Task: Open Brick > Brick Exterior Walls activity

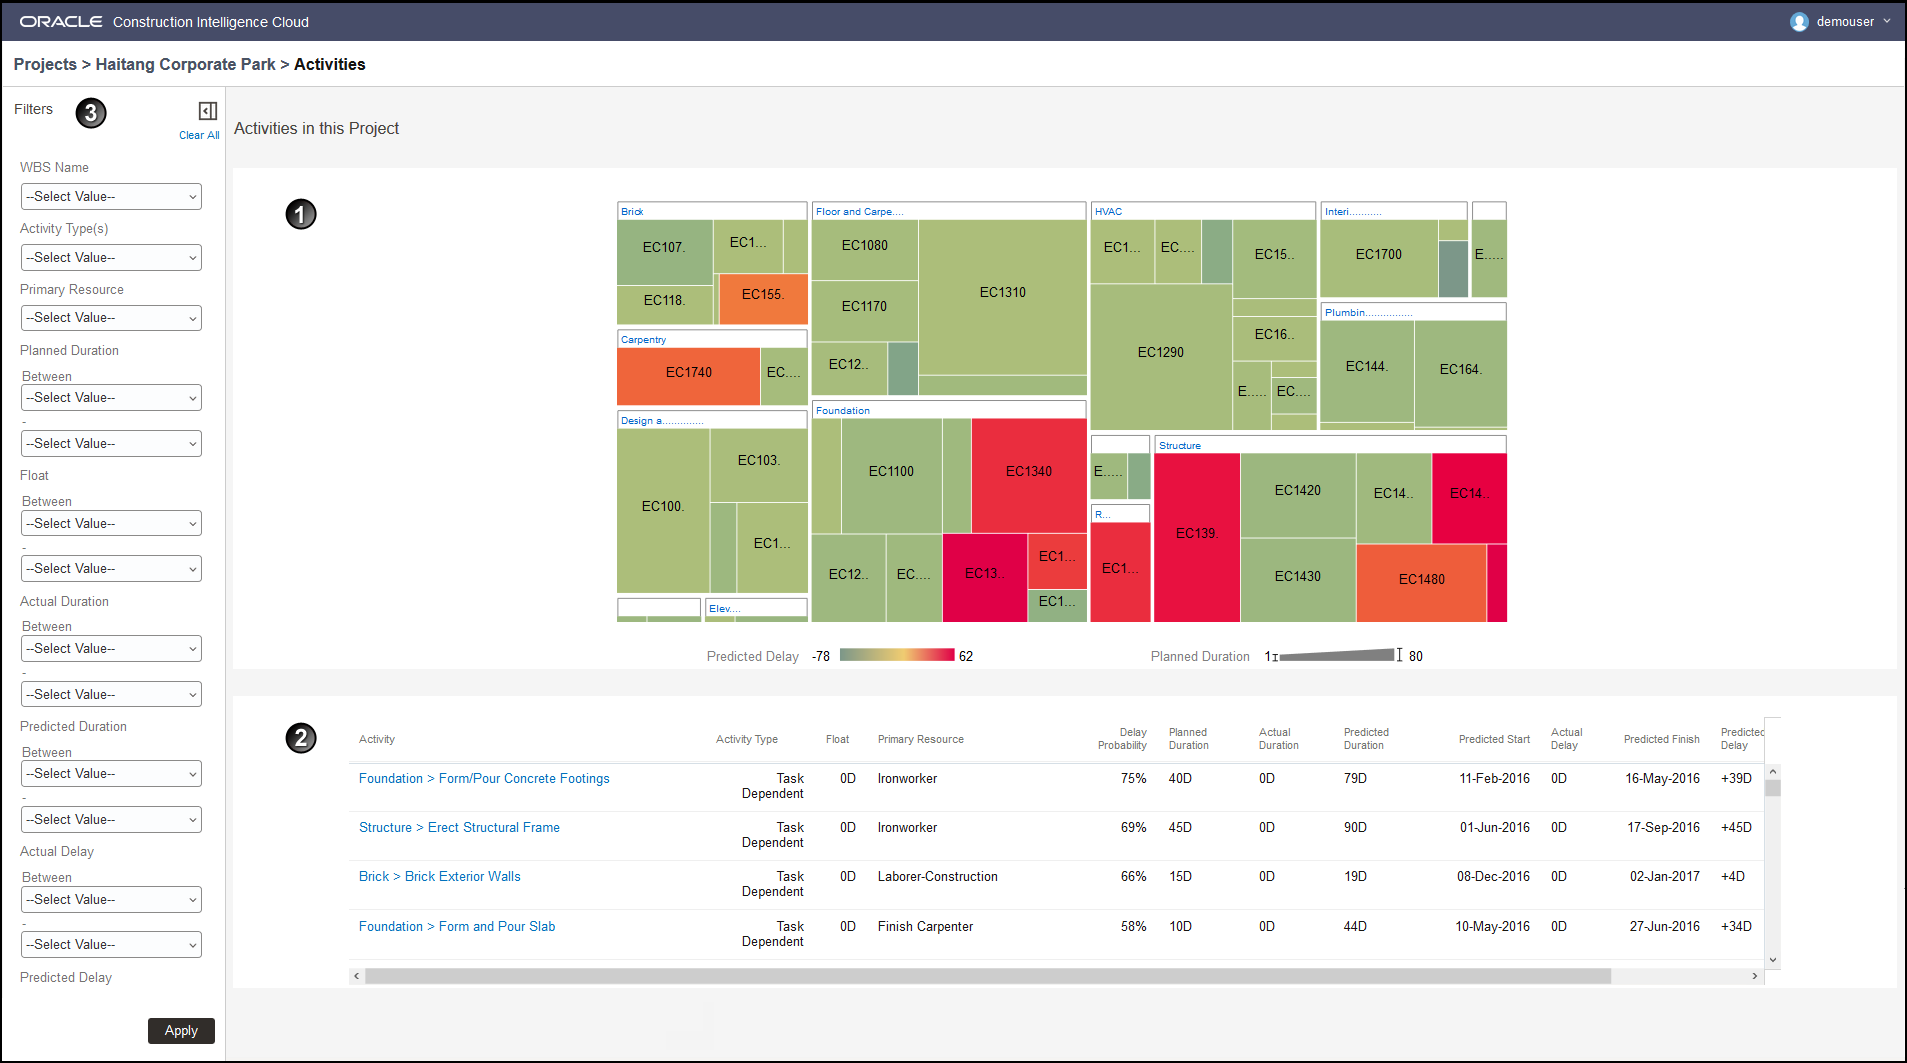Action: 439,876
